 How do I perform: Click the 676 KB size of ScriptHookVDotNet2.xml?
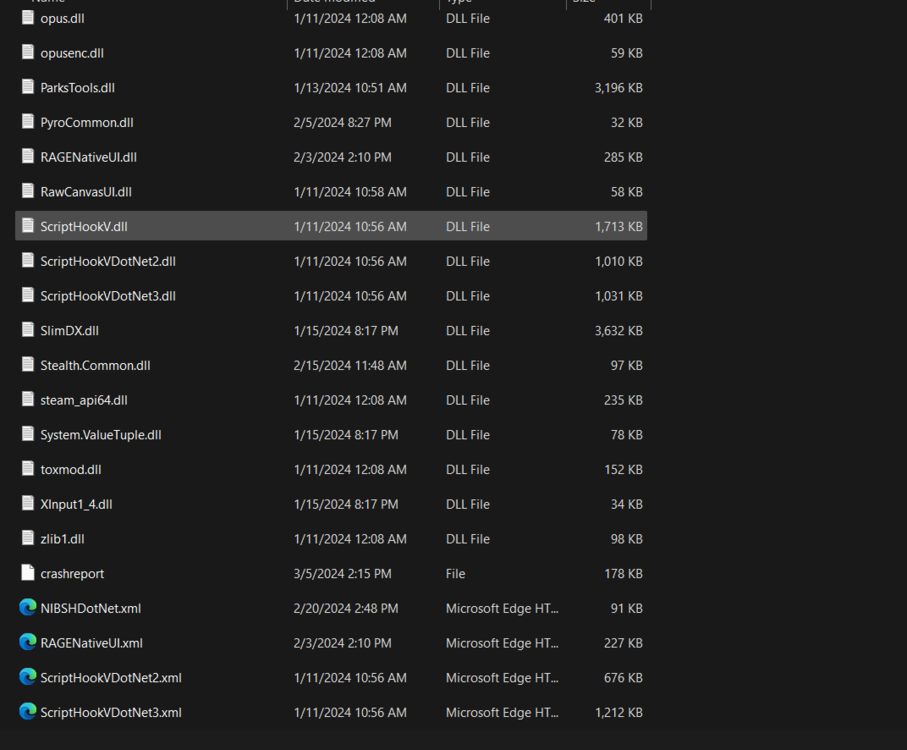623,678
